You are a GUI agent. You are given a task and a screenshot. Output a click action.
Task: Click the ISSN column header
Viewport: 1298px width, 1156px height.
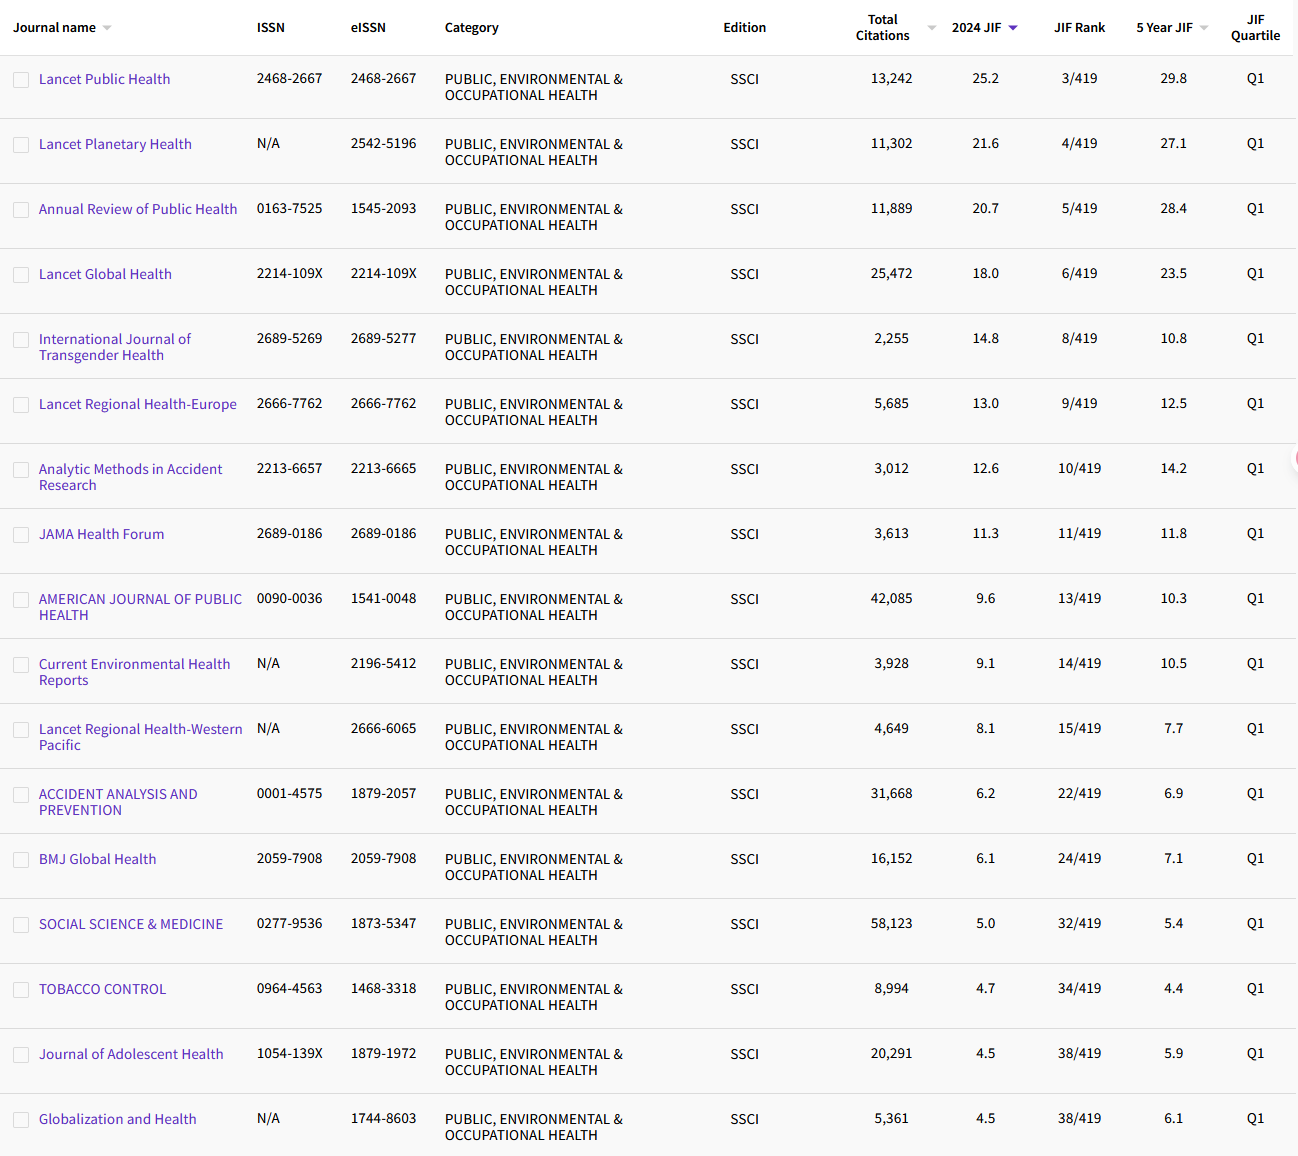point(271,27)
